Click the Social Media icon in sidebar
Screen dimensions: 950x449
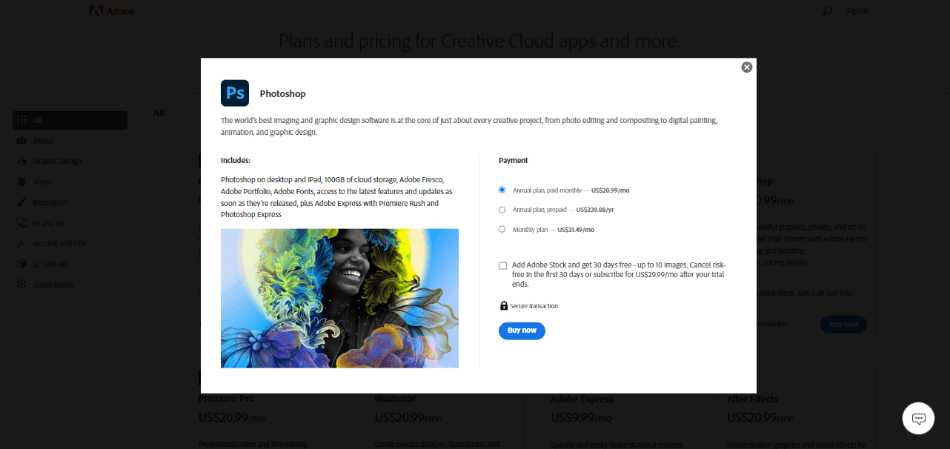pos(22,285)
